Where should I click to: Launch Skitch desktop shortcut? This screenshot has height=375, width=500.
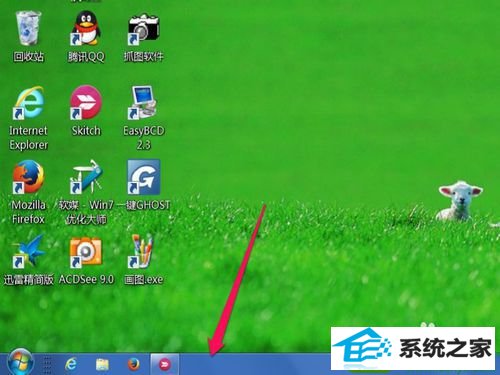(86, 103)
